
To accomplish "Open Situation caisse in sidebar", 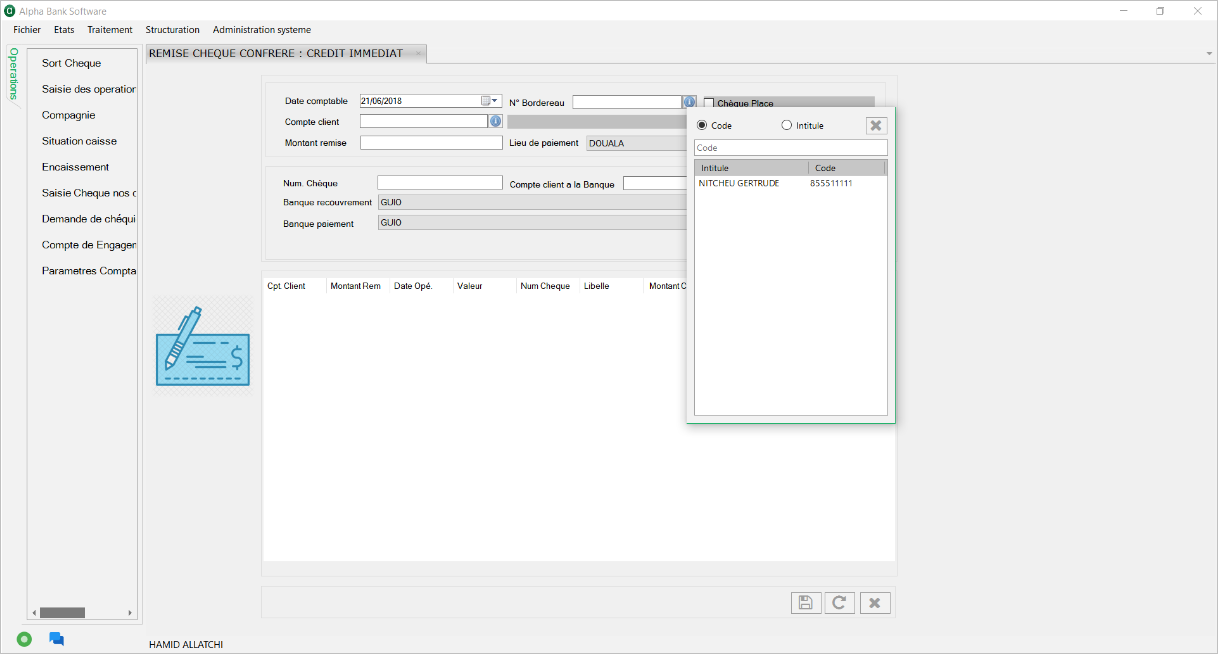I will tap(79, 141).
